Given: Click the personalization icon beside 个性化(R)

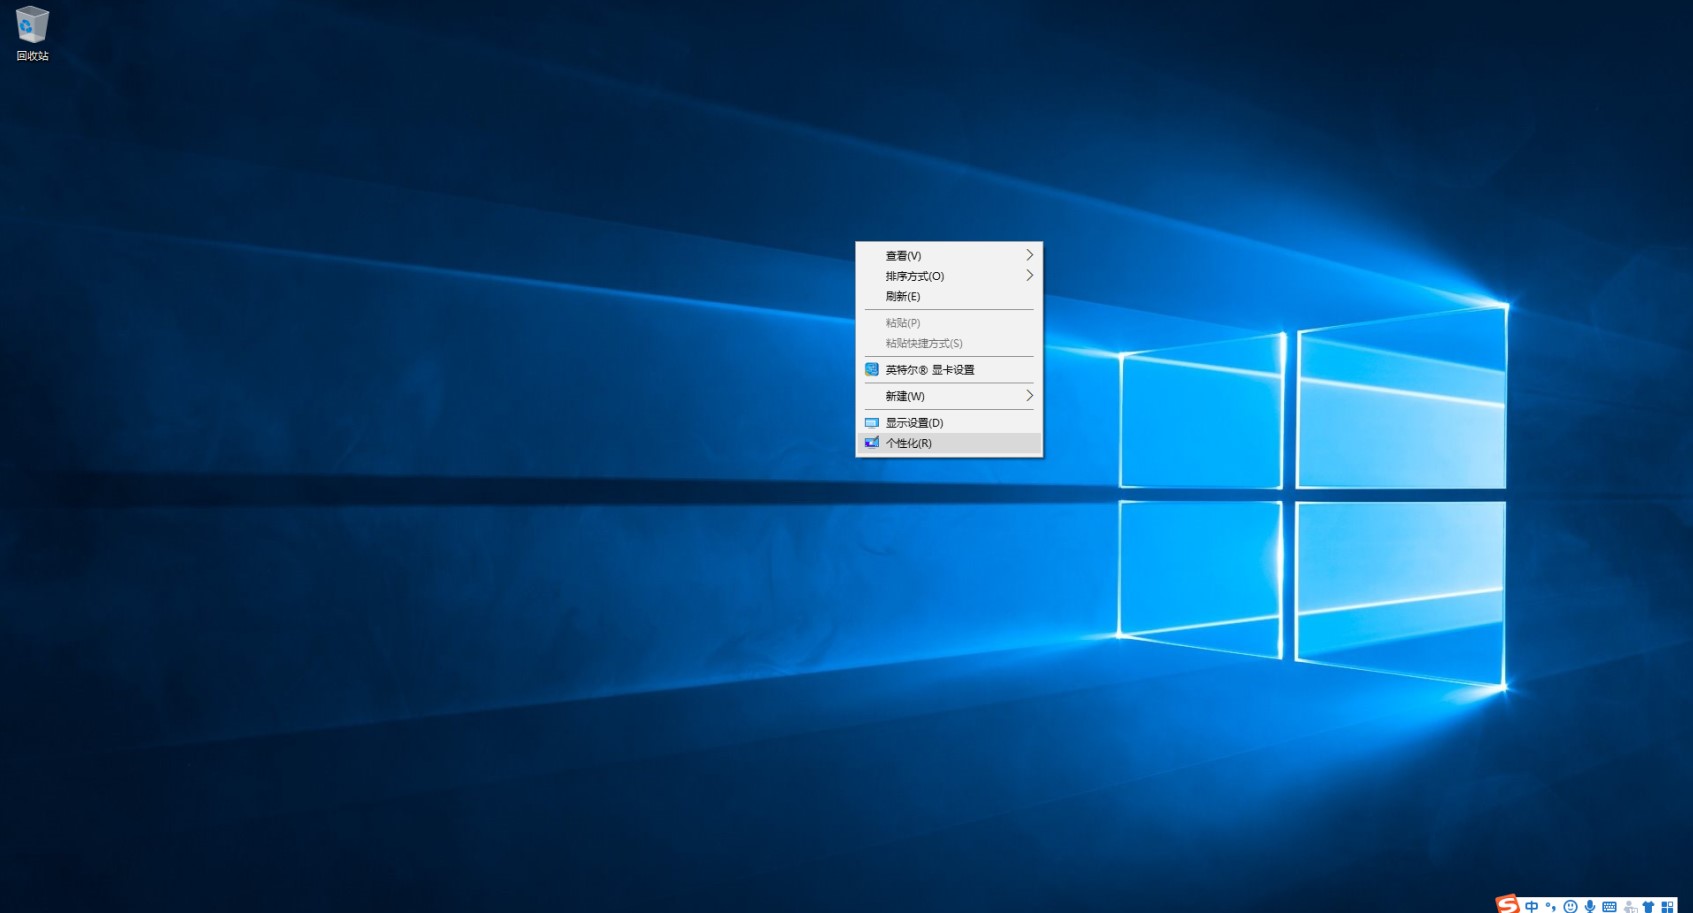Looking at the screenshot, I should [871, 443].
